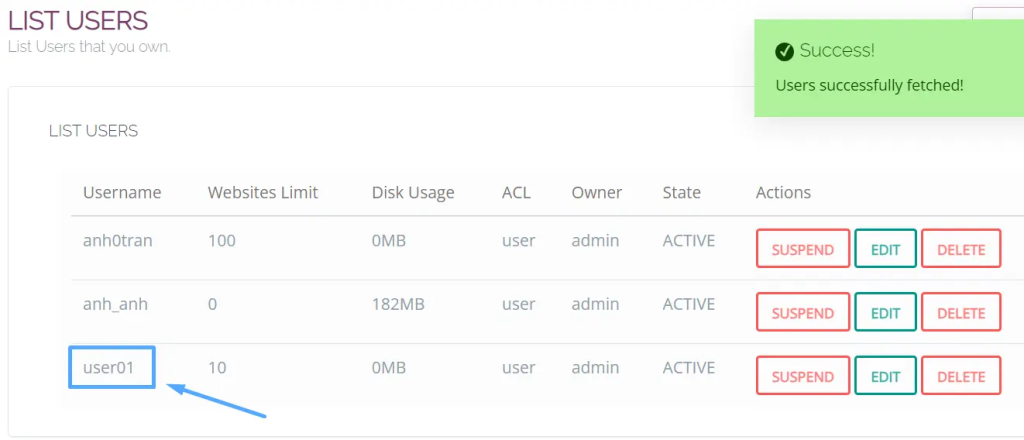Image resolution: width=1024 pixels, height=440 pixels.
Task: Suspend the anh0tran user
Action: 803,249
